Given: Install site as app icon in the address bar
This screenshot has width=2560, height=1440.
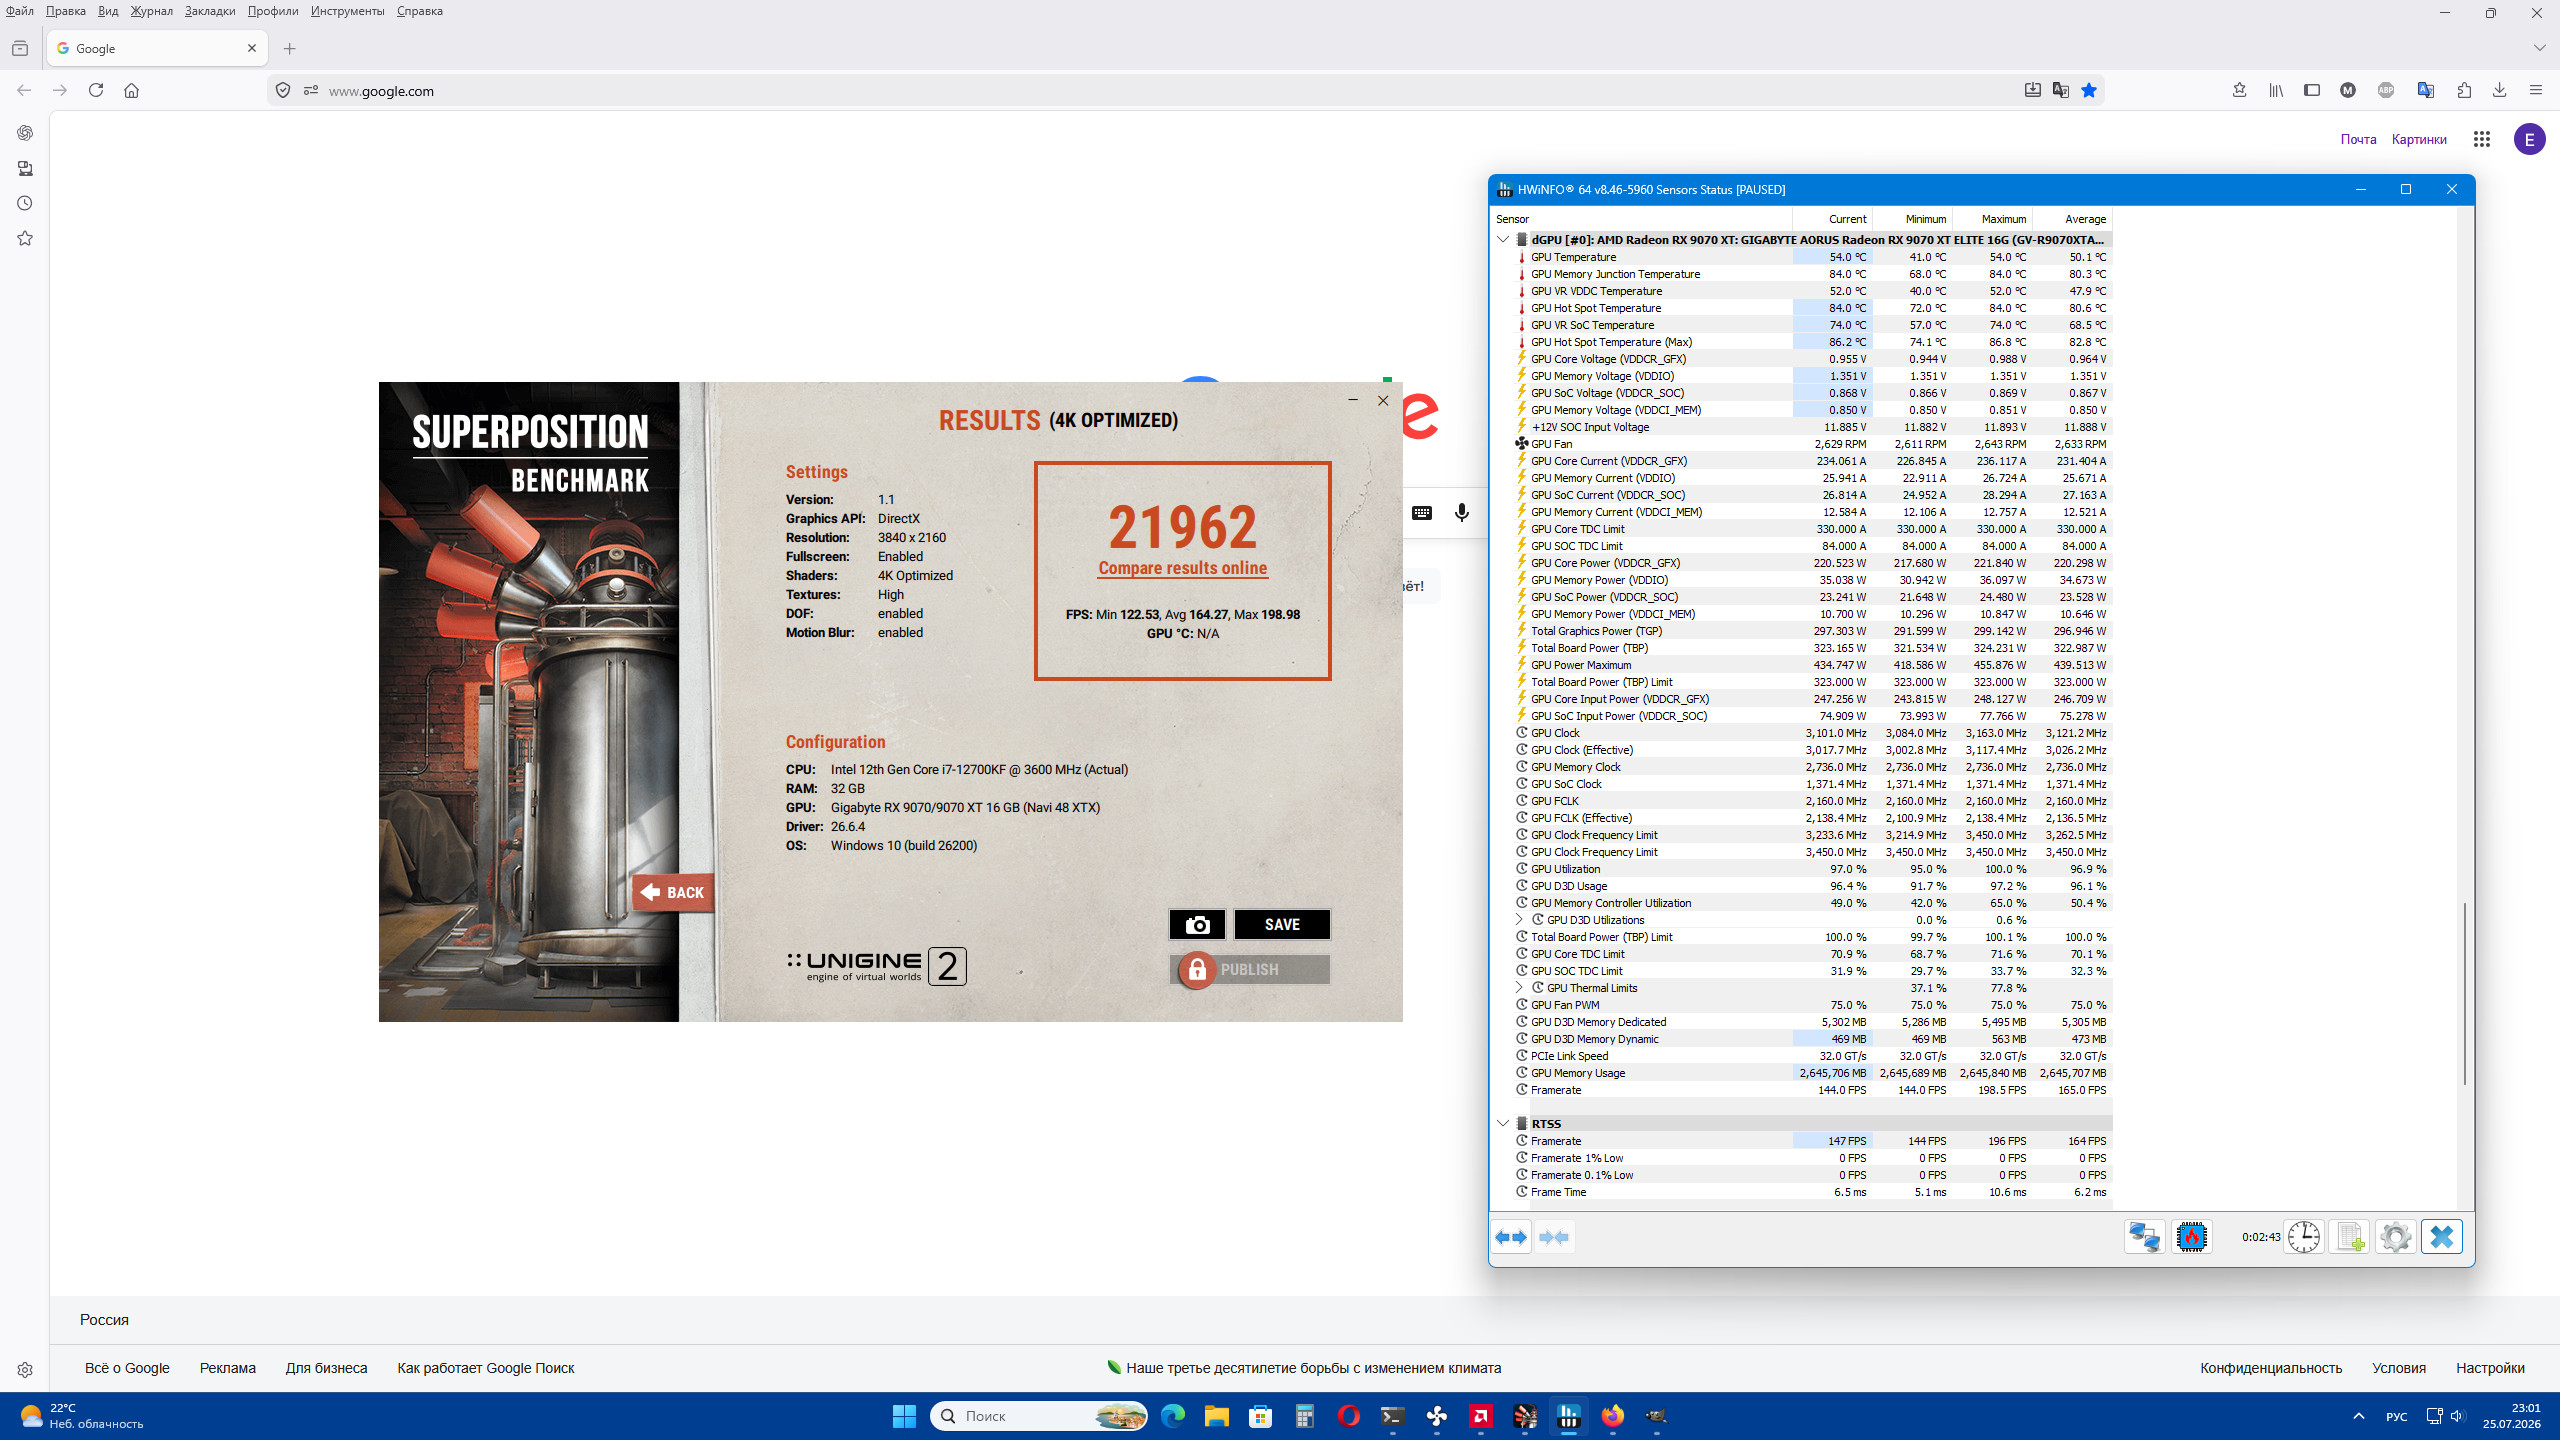Looking at the screenshot, I should coord(2033,90).
